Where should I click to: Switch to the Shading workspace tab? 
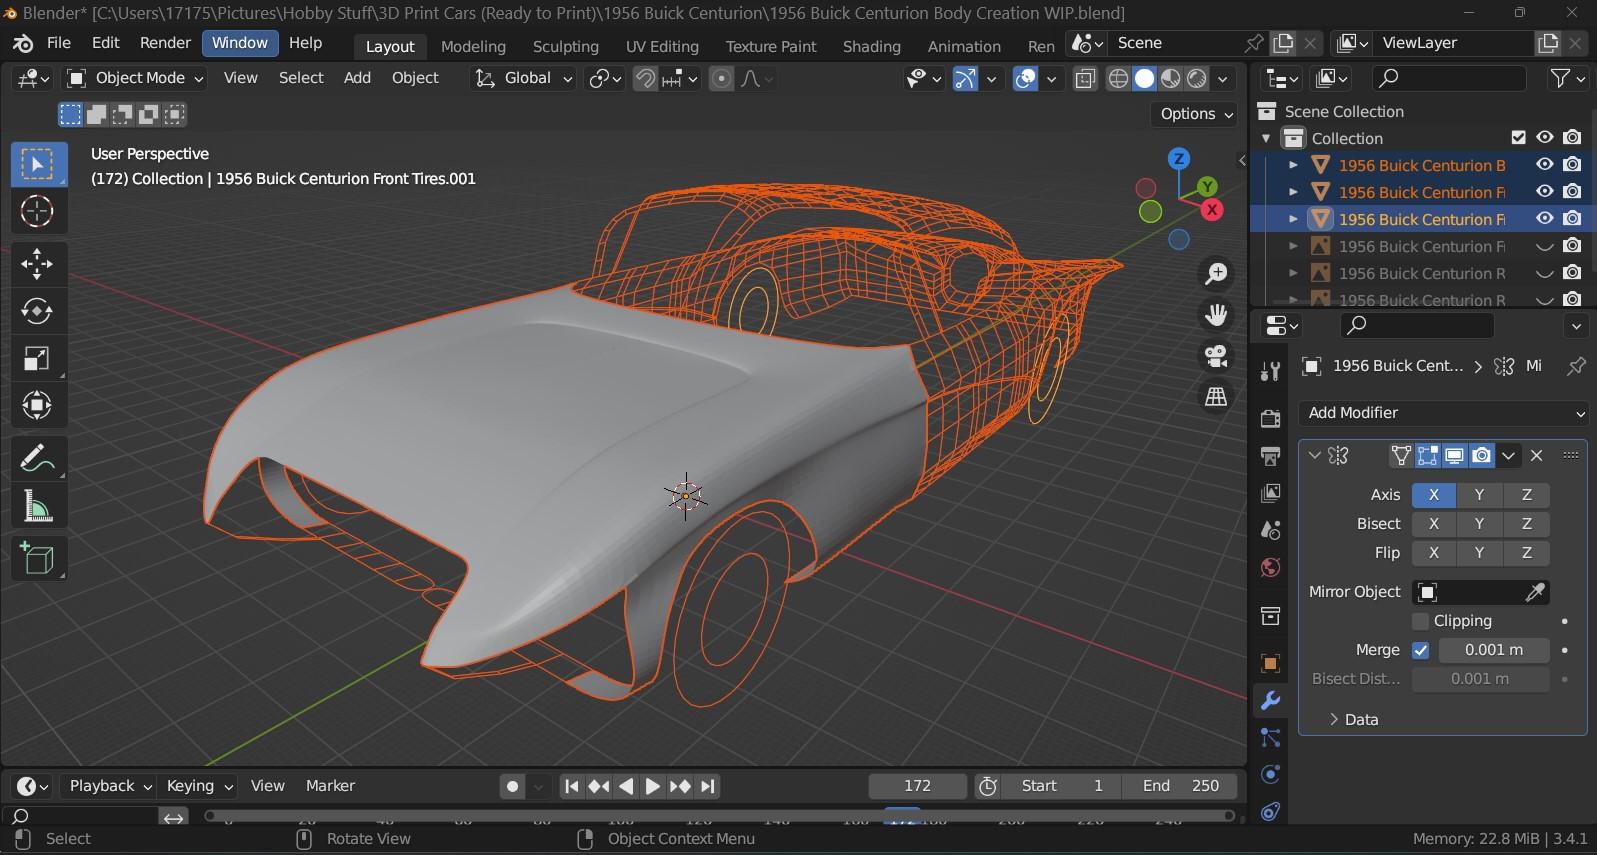coord(871,46)
